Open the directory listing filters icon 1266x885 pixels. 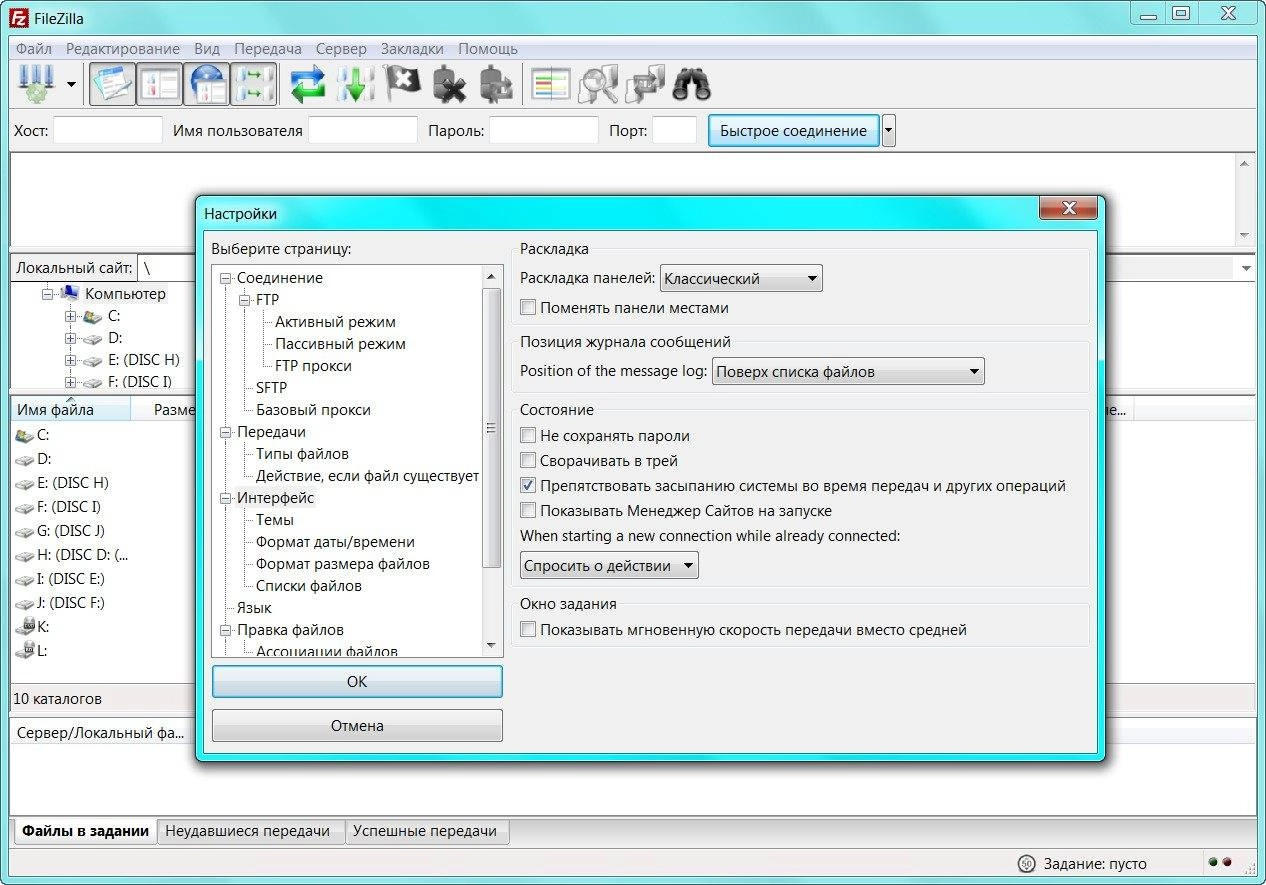pos(550,84)
